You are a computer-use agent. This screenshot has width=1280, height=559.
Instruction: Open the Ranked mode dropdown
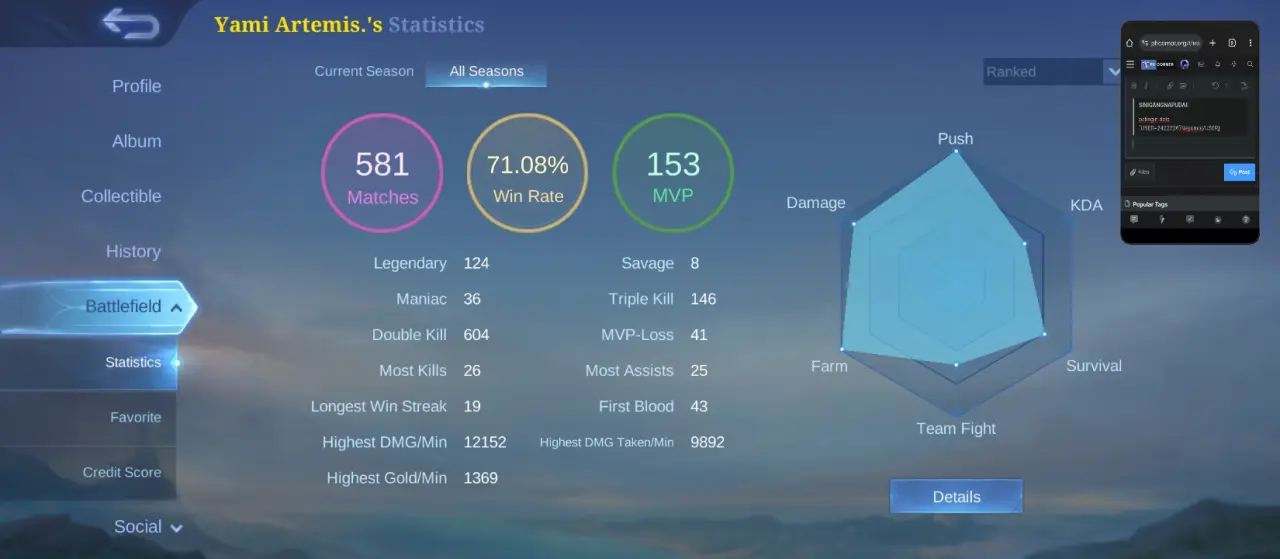click(x=1053, y=72)
